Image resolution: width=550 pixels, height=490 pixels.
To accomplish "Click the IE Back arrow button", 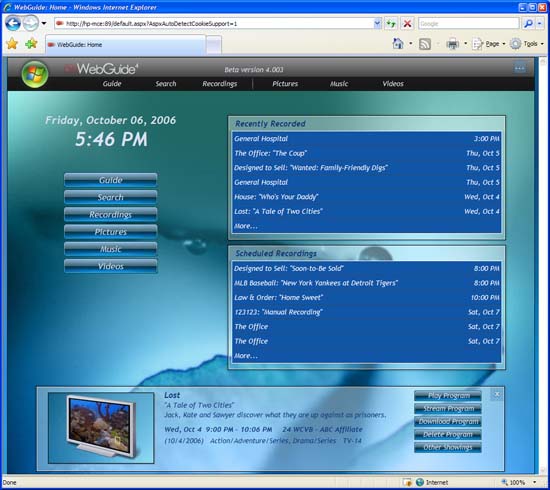I will [13, 24].
